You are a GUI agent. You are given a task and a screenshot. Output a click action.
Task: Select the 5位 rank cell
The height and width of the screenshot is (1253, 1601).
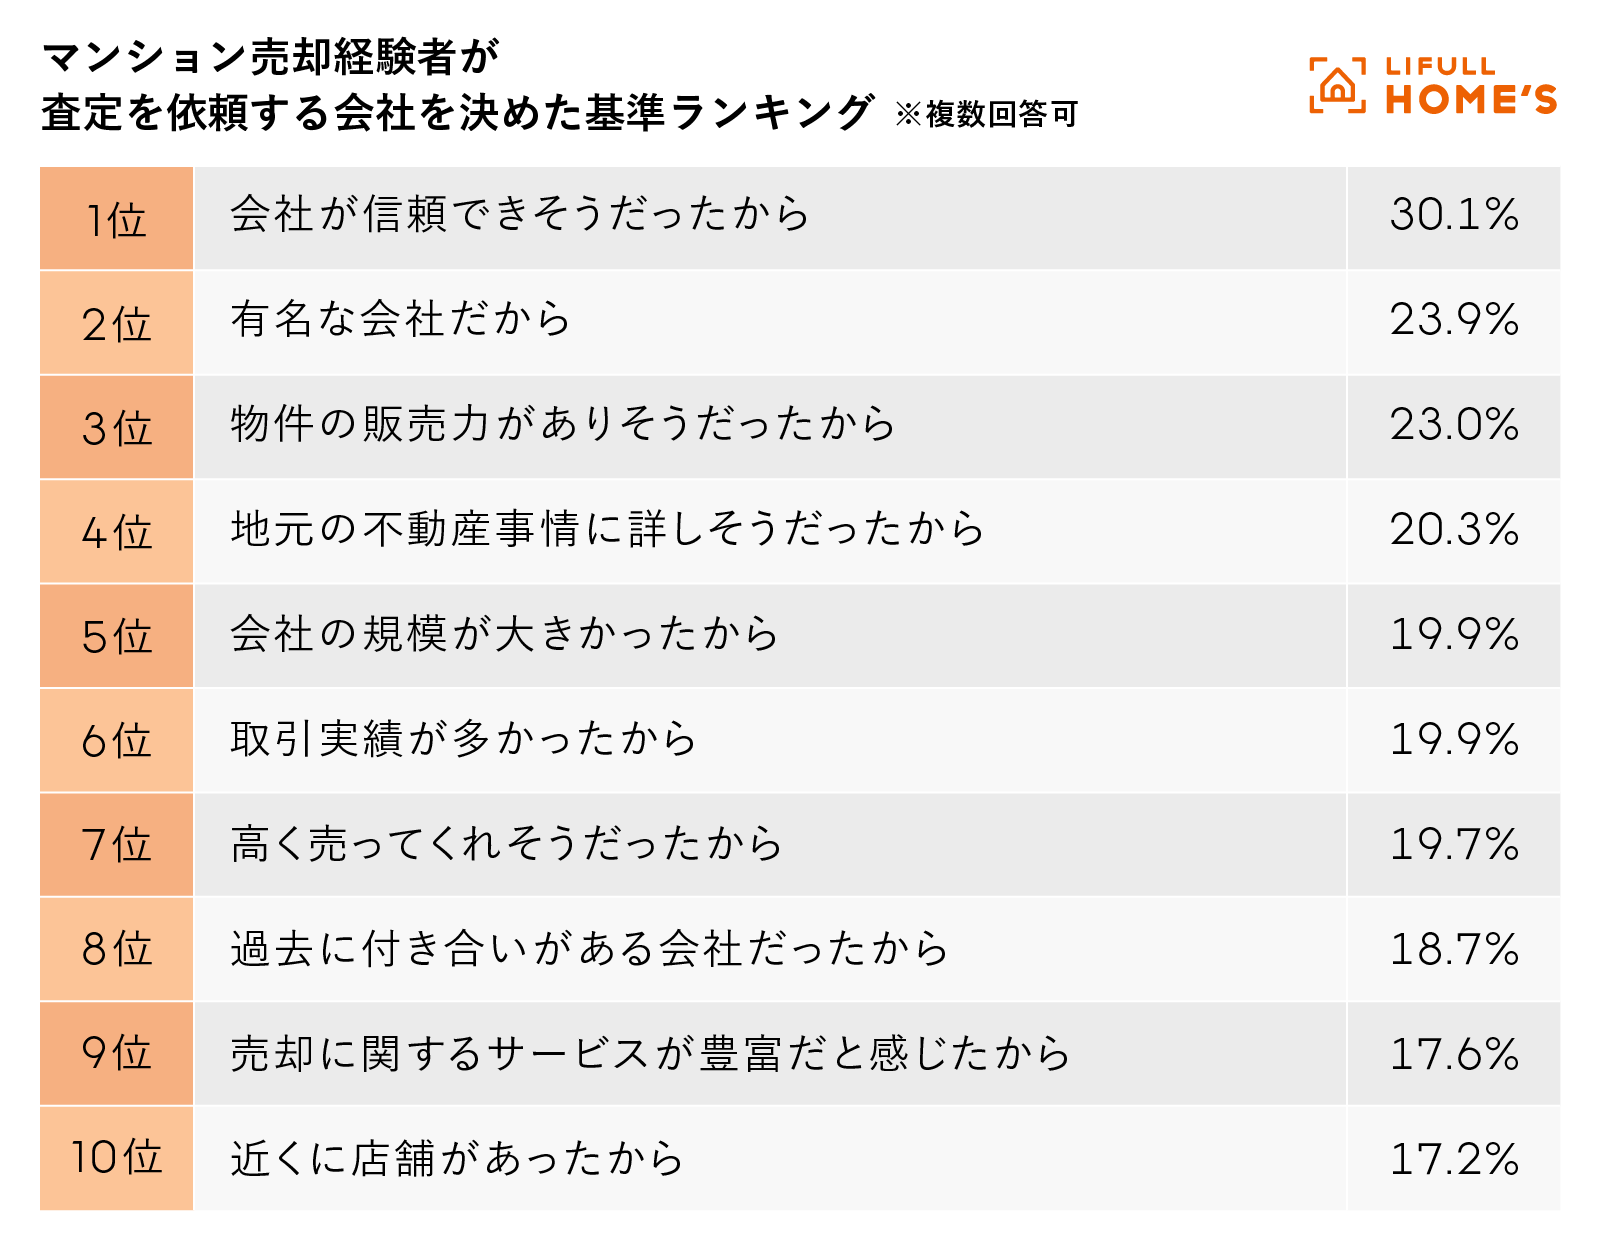point(116,637)
